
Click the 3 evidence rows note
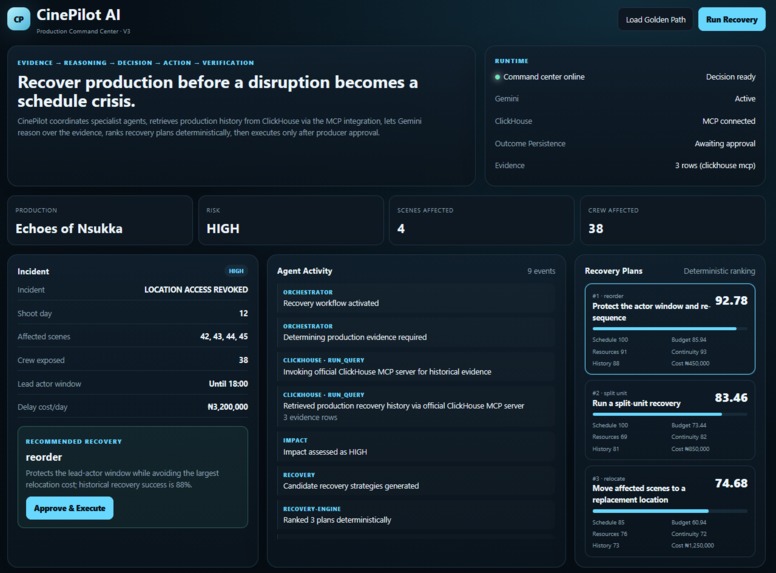pos(310,418)
